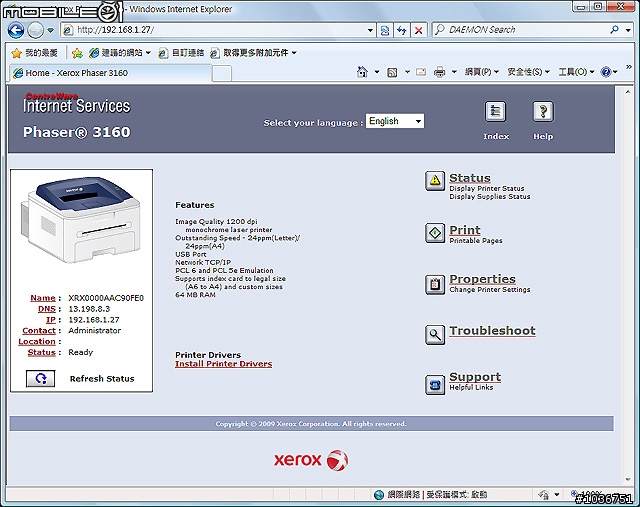Click the custom links (自訂連結) favorite

(181, 53)
